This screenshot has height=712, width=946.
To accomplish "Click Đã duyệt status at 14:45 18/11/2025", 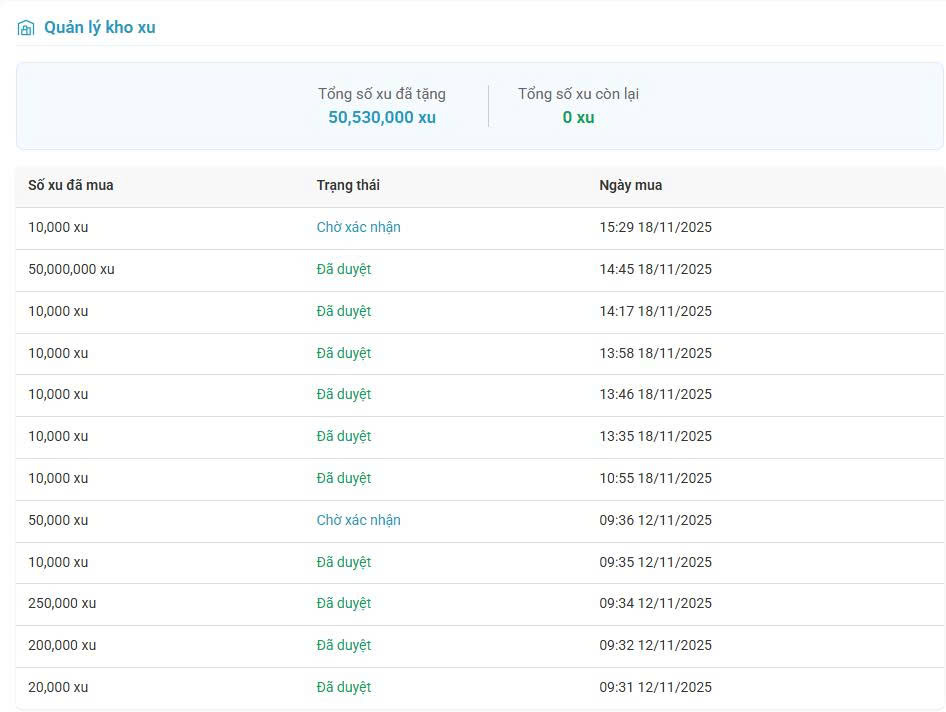I will [x=344, y=269].
